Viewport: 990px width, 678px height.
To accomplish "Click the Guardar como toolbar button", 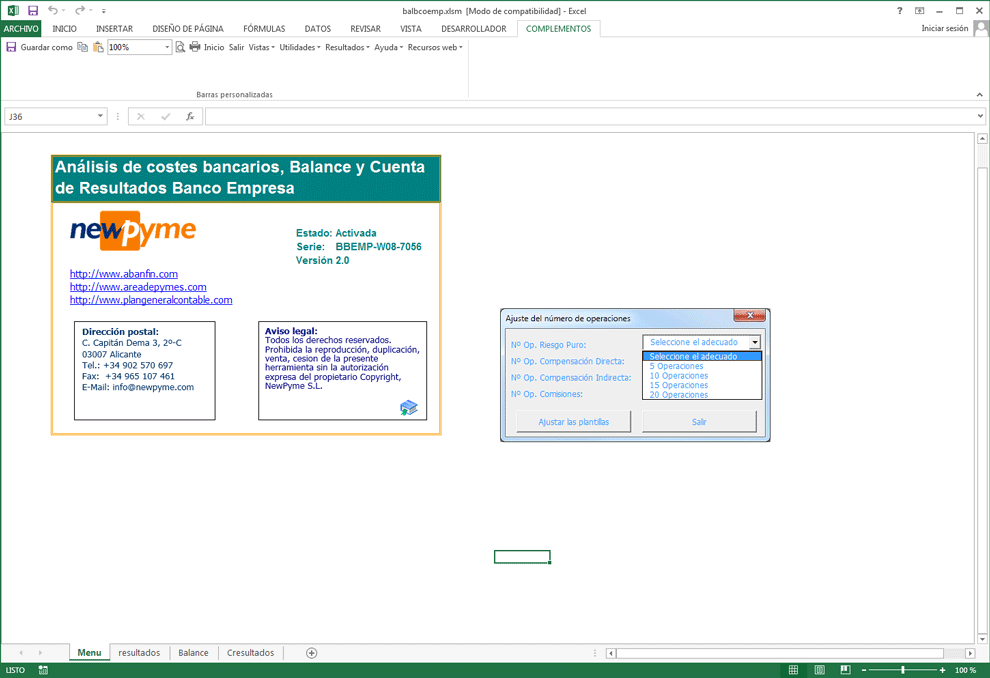I will click(x=46, y=47).
